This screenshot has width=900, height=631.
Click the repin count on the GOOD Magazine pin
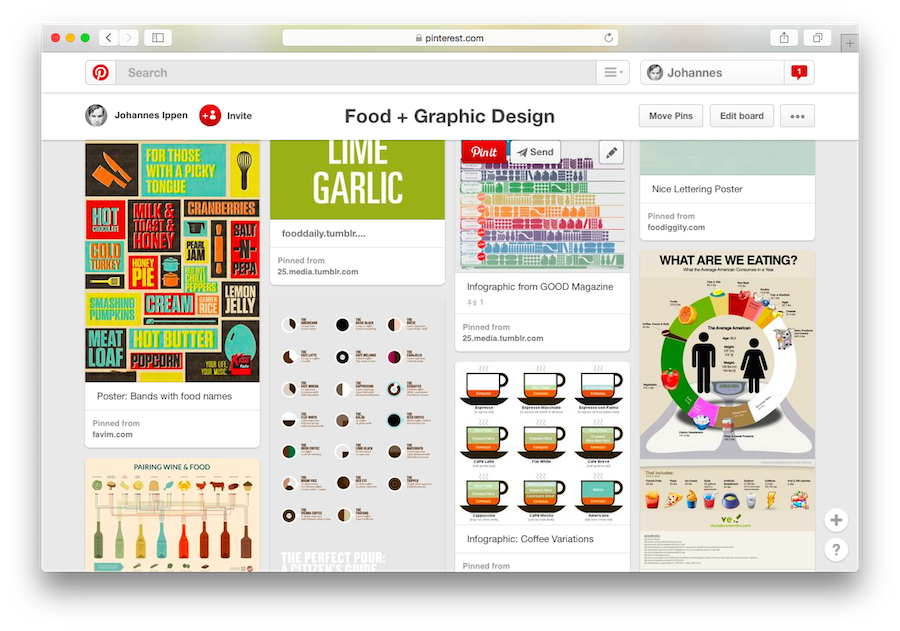point(476,302)
